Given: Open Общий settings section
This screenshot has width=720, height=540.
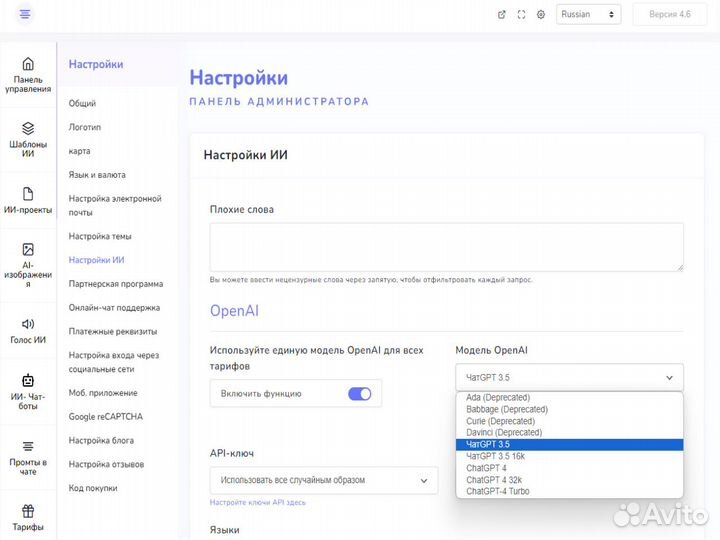Looking at the screenshot, I should pos(82,103).
